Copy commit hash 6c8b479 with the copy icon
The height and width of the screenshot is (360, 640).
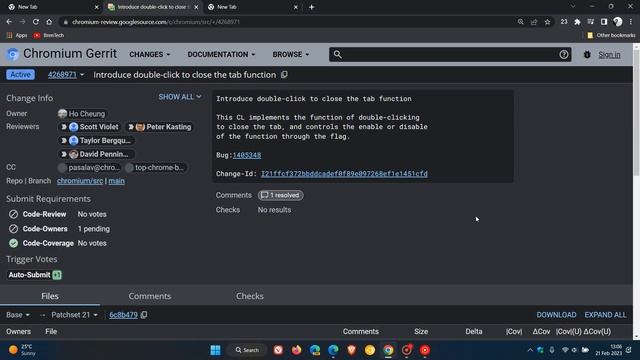pos(144,315)
